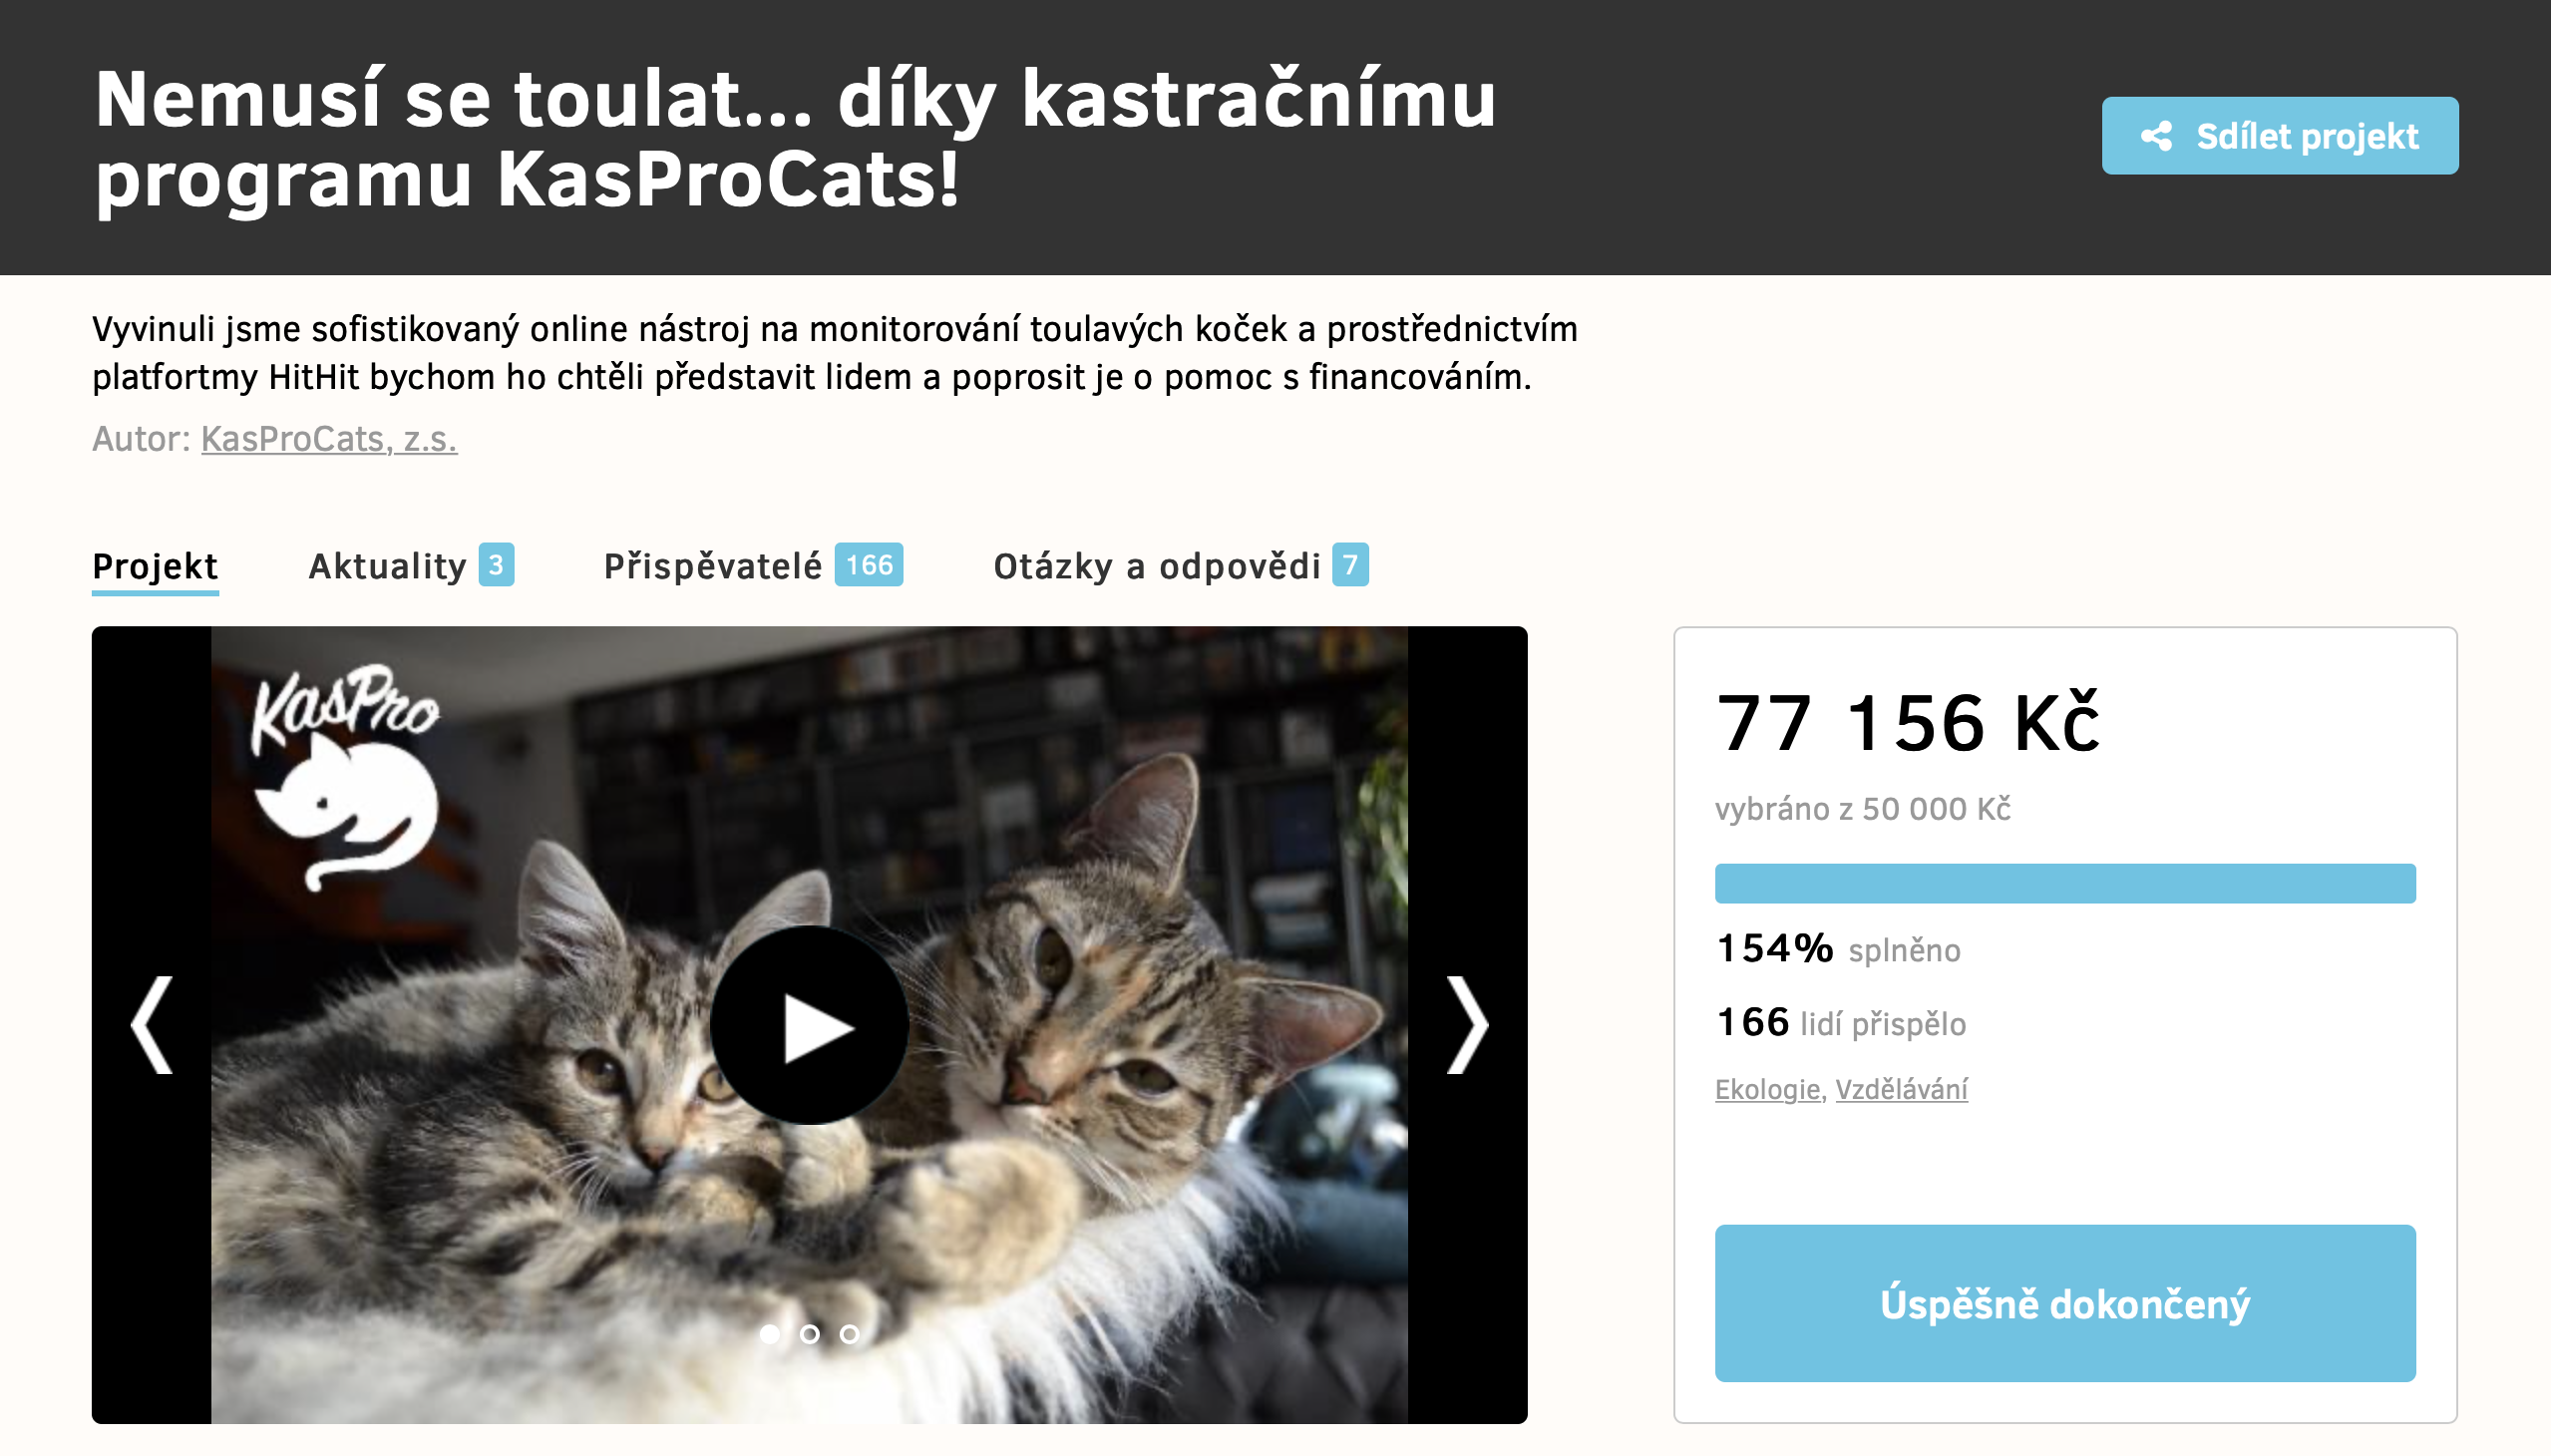Select the second carousel dot
2551x1456 pixels.
810,1334
